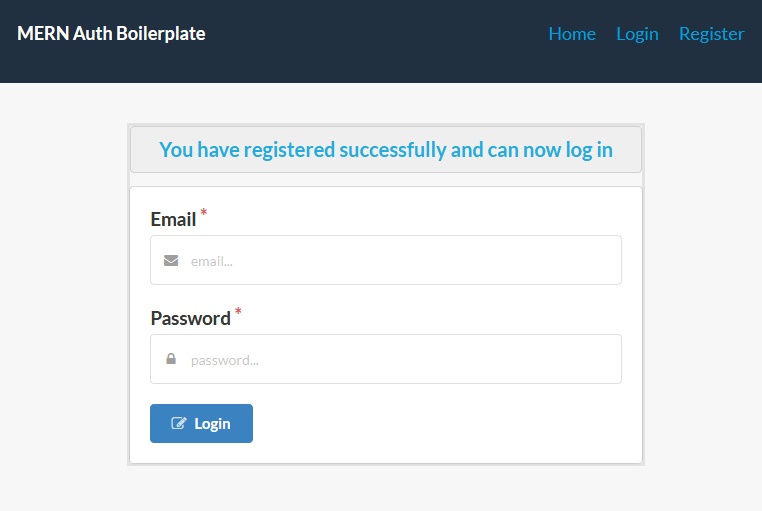The image size is (762, 511).
Task: Focus the email input field
Action: [x=400, y=260]
